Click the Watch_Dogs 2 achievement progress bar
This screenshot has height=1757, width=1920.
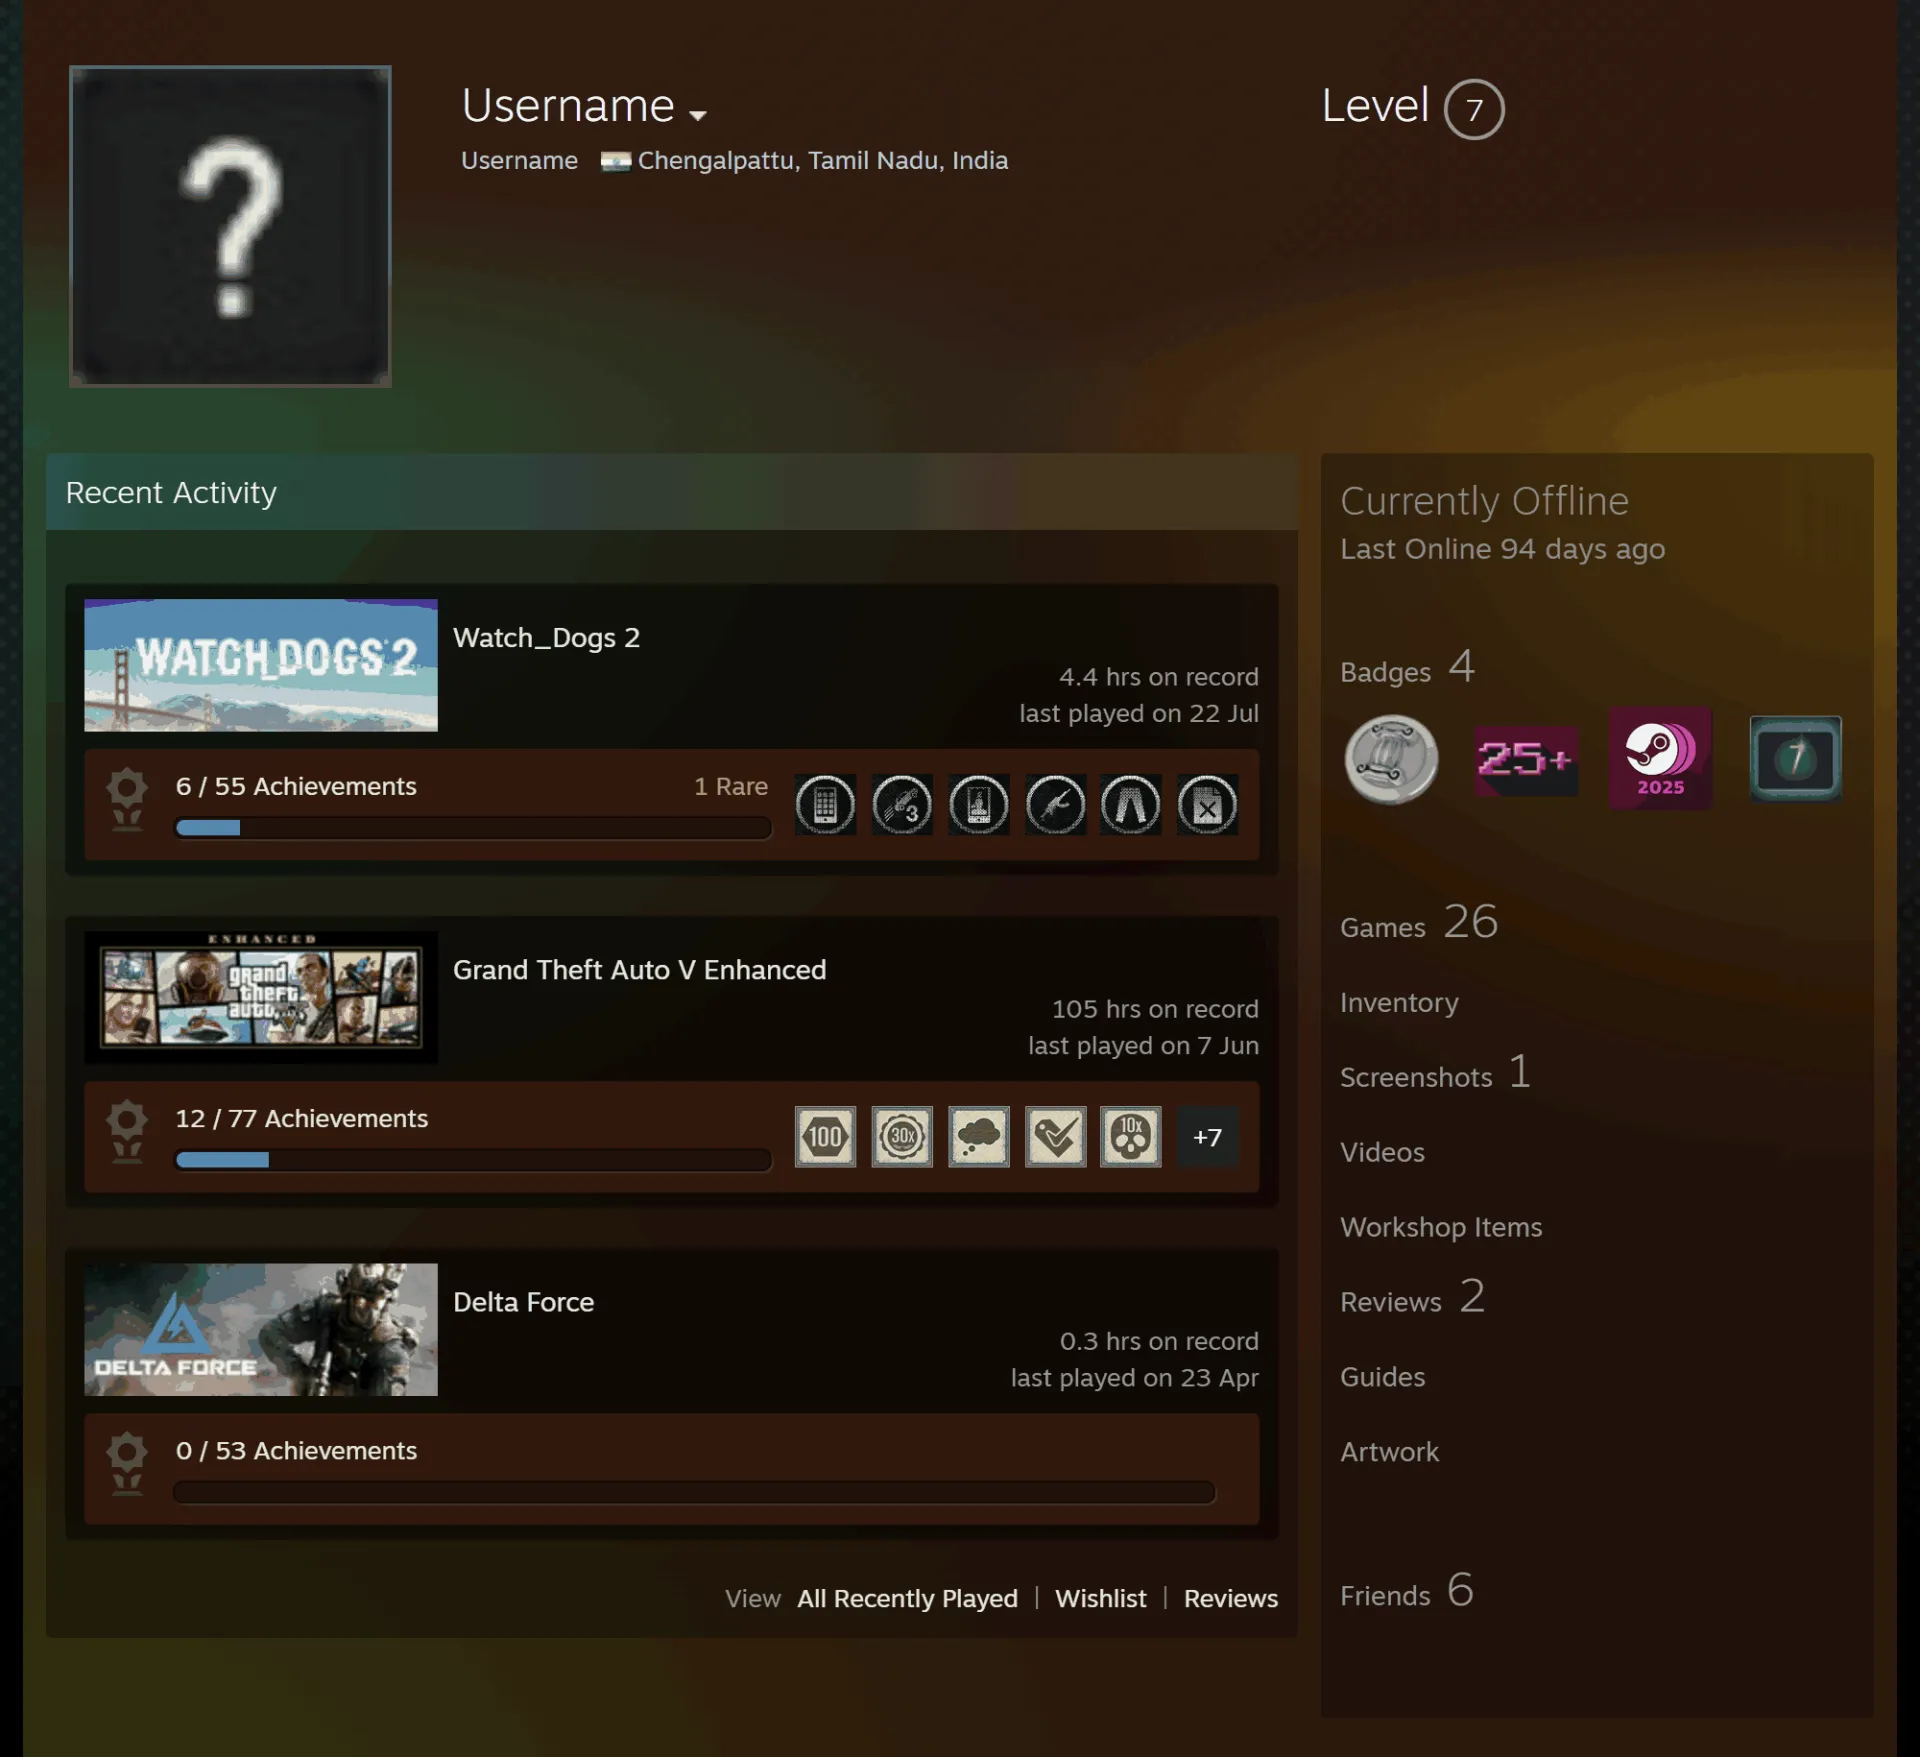coord(473,828)
